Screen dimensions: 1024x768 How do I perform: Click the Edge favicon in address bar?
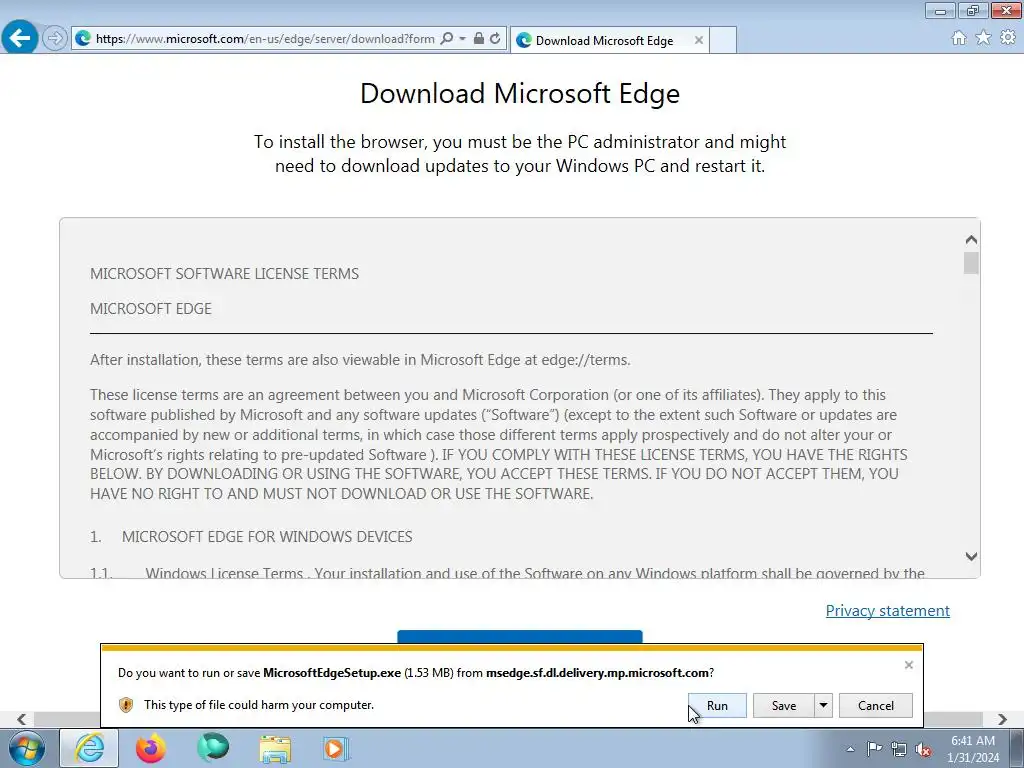83,39
